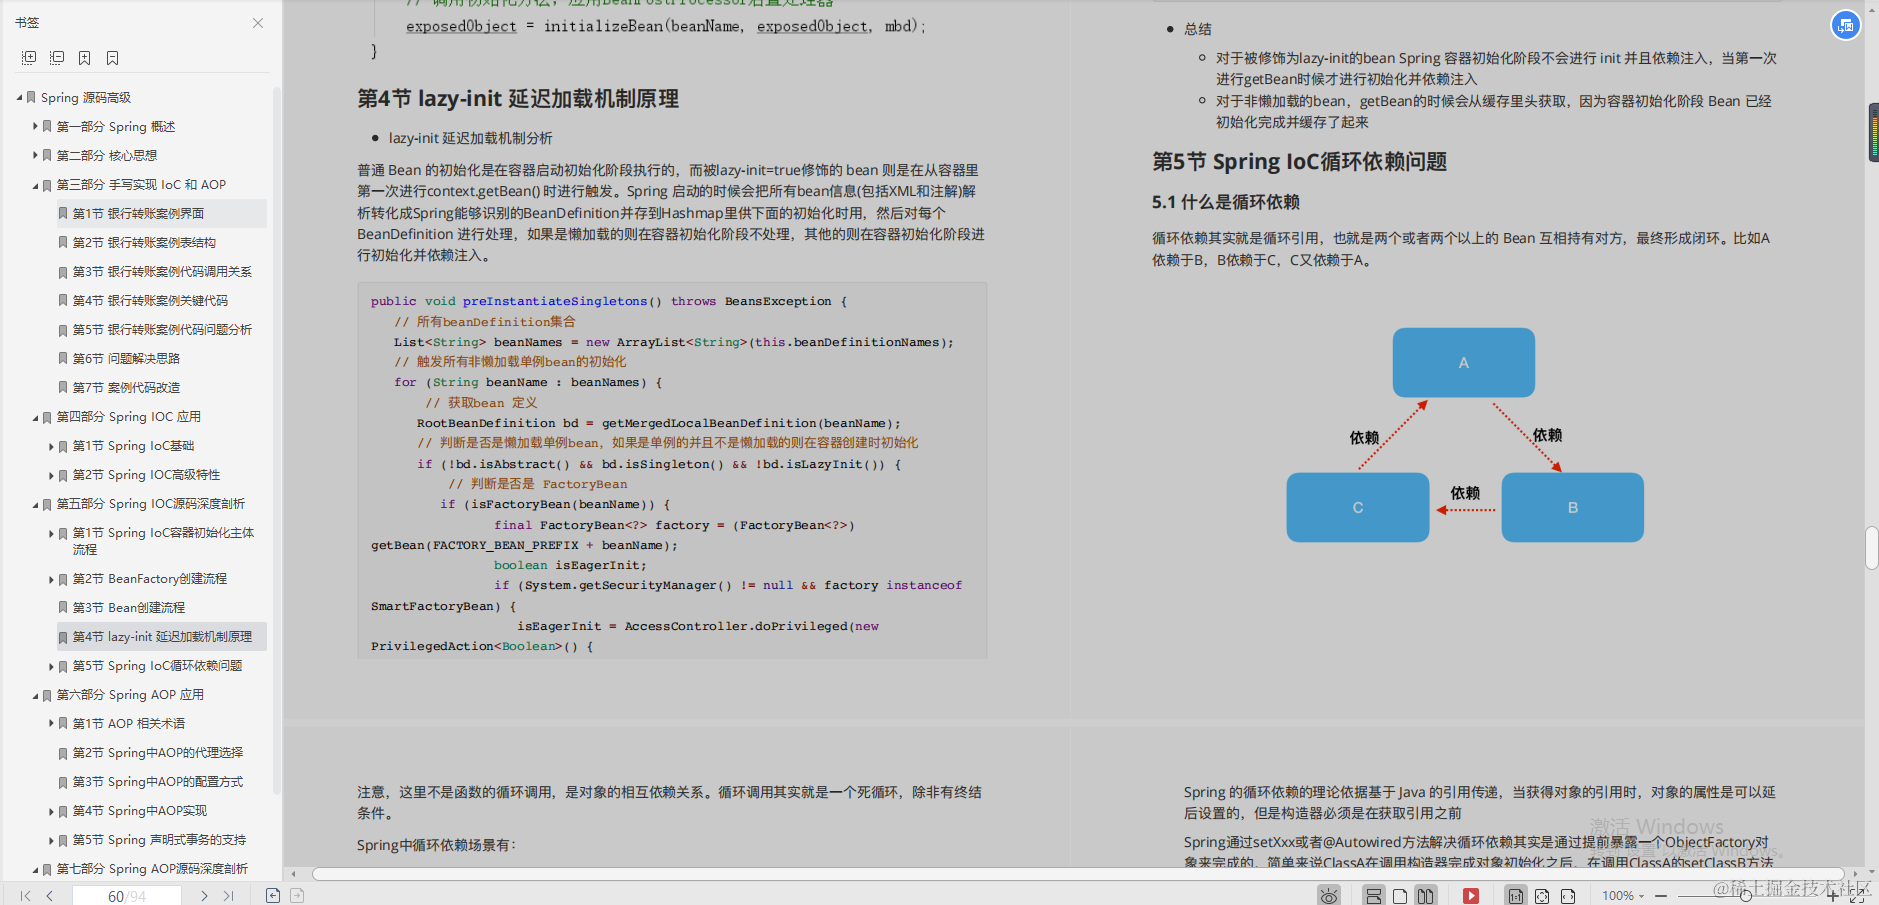The height and width of the screenshot is (905, 1879).
Task: Go forward to next view icon
Action: click(x=297, y=896)
